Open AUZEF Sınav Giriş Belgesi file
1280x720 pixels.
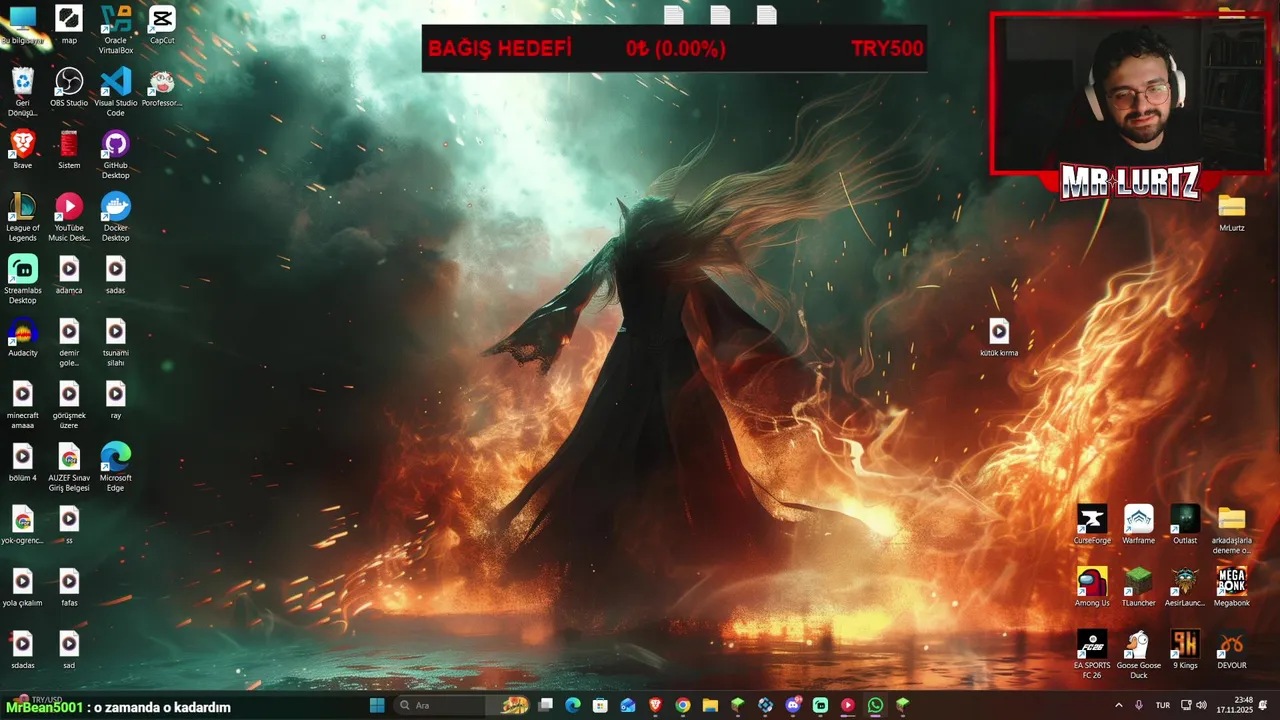point(69,467)
